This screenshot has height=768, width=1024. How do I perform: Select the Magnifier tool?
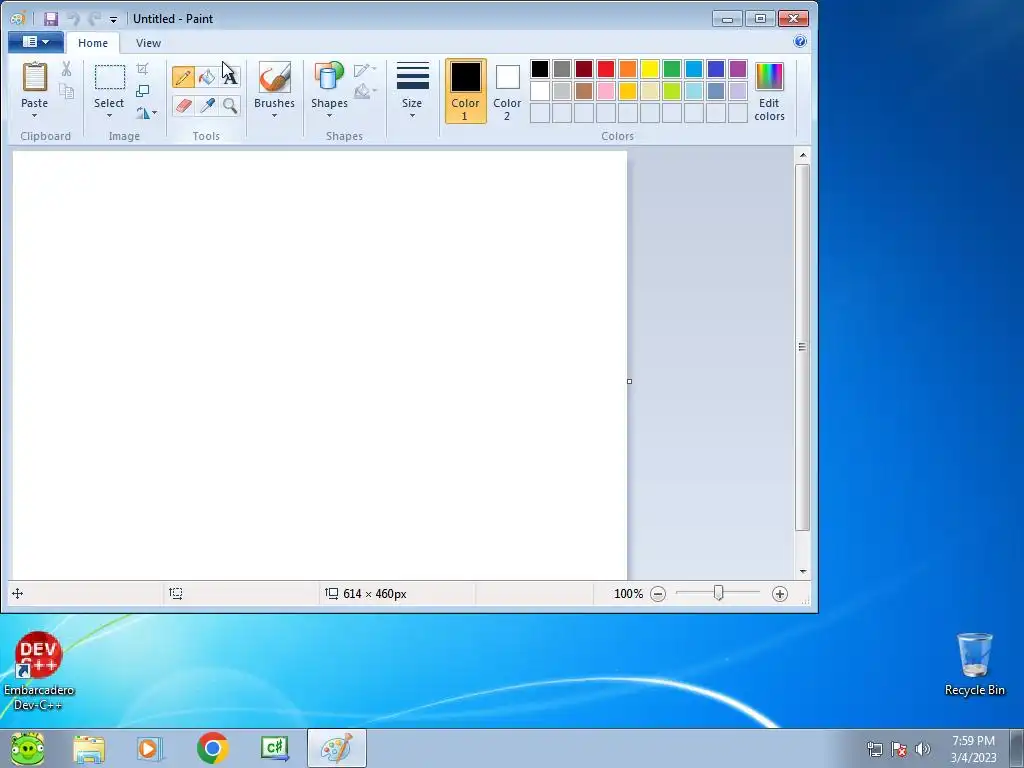click(230, 106)
